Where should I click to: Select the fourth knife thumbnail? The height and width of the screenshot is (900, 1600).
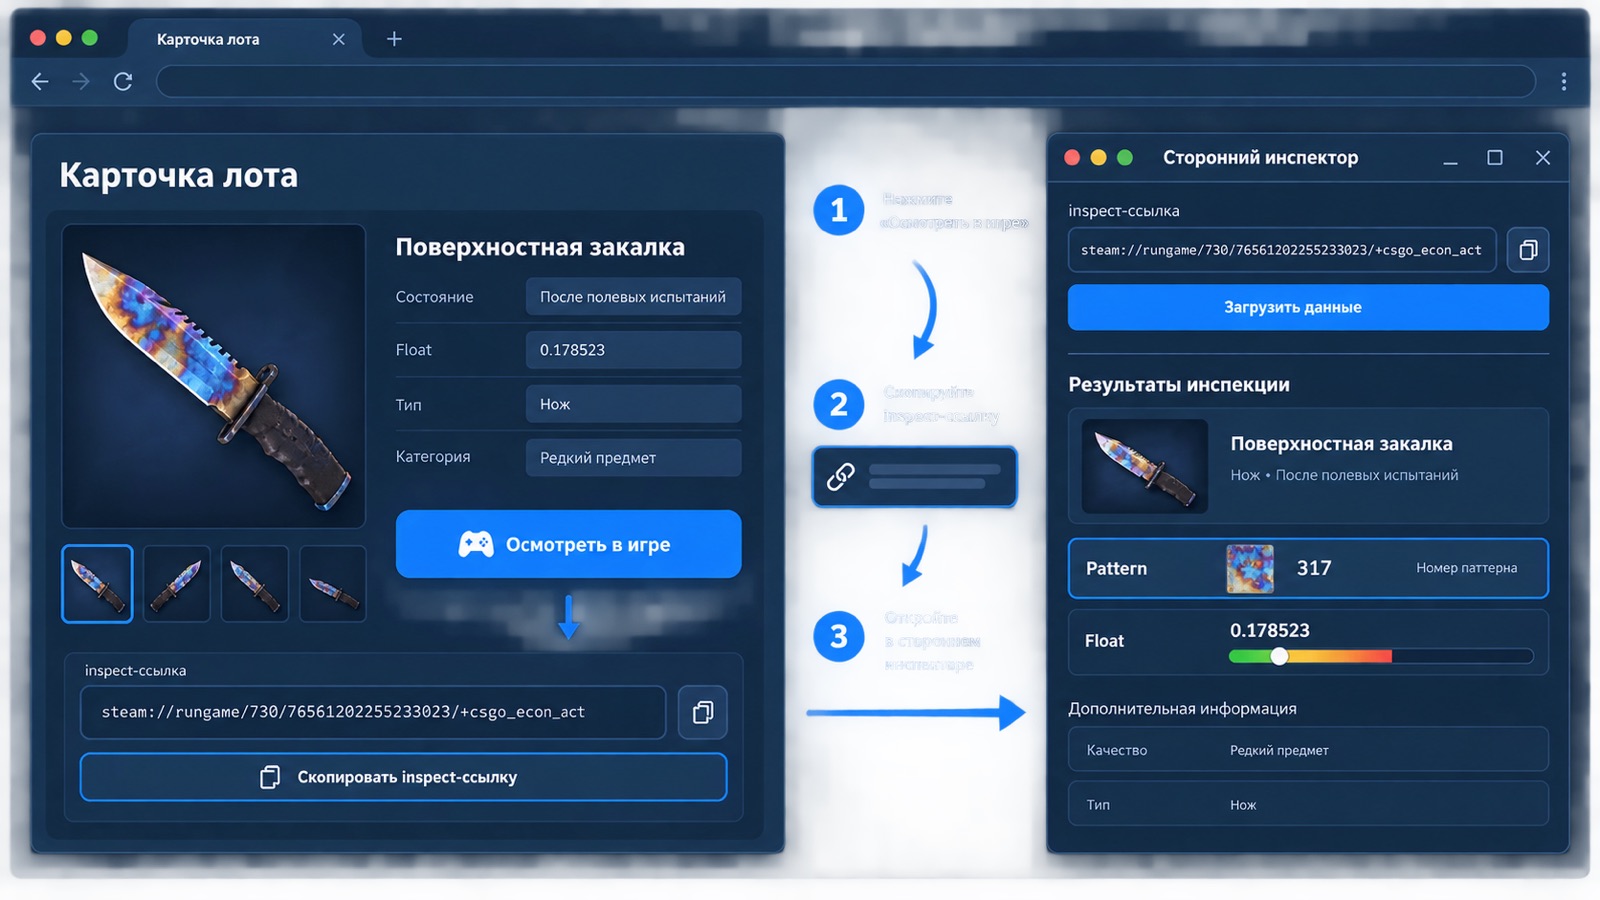[333, 584]
